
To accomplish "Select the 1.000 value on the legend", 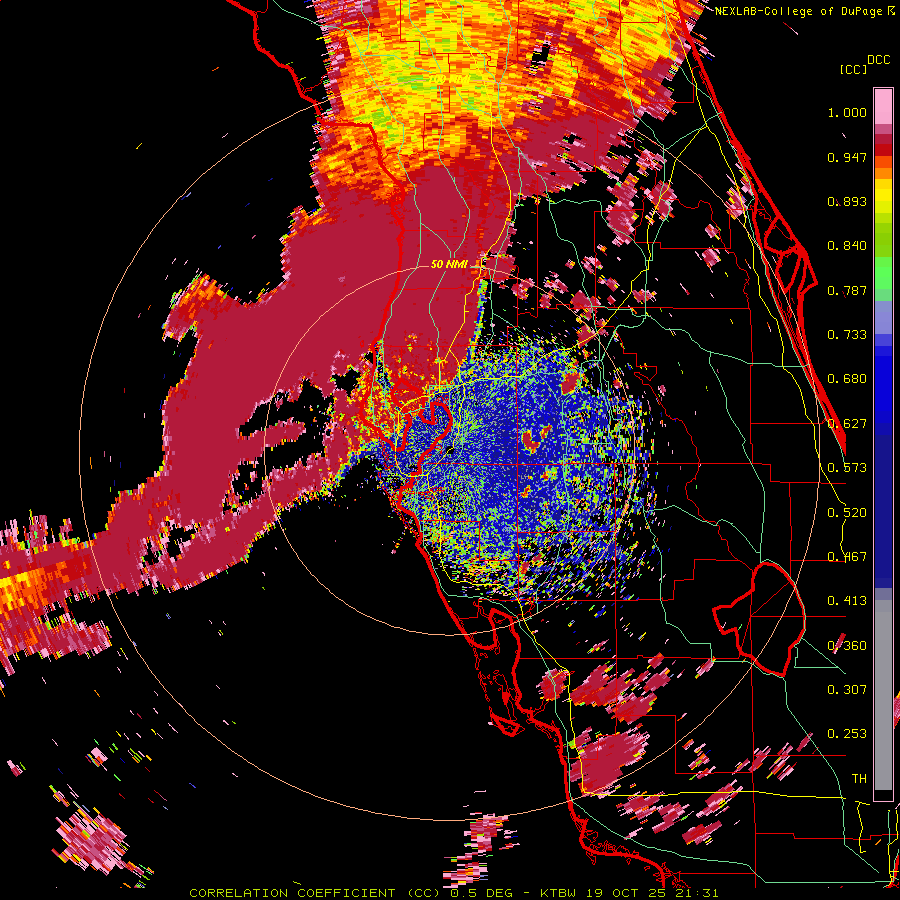I will pyautogui.click(x=847, y=112).
